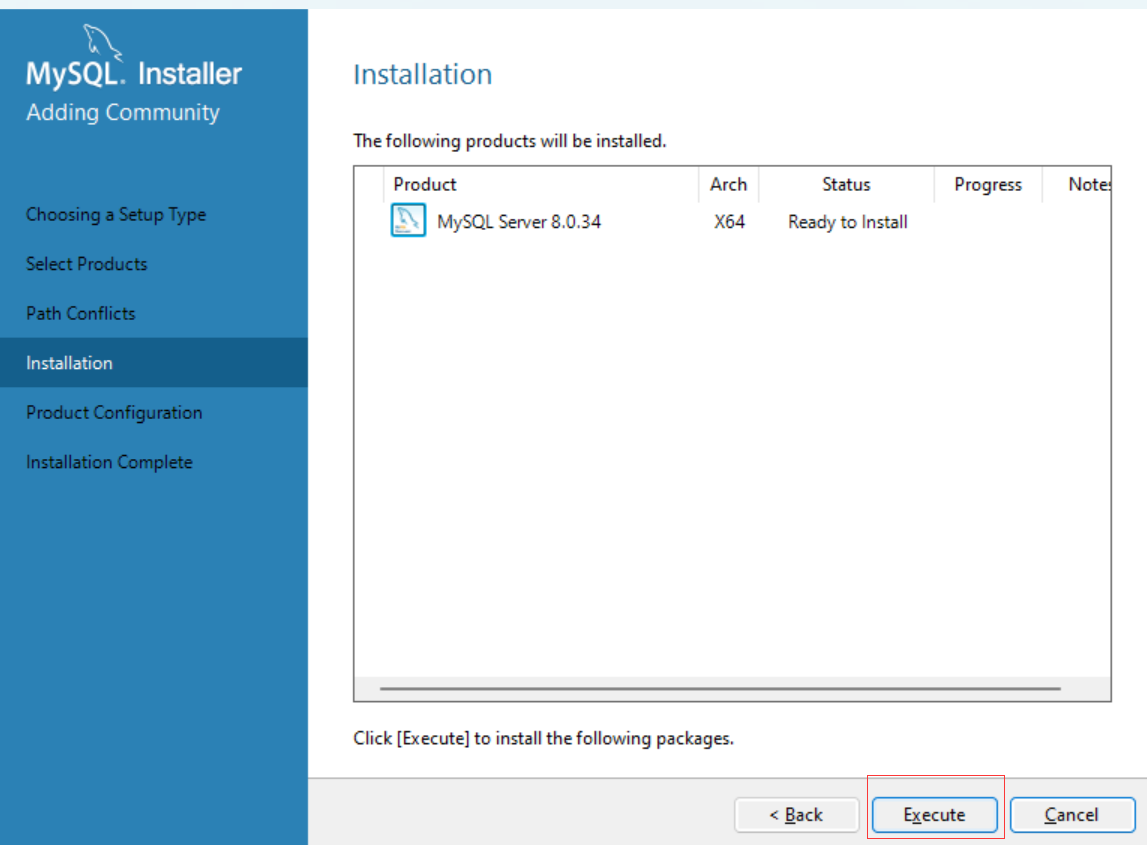This screenshot has height=845, width=1147.
Task: Click the 'Click [Execute] to install' hint text
Action: (x=544, y=738)
